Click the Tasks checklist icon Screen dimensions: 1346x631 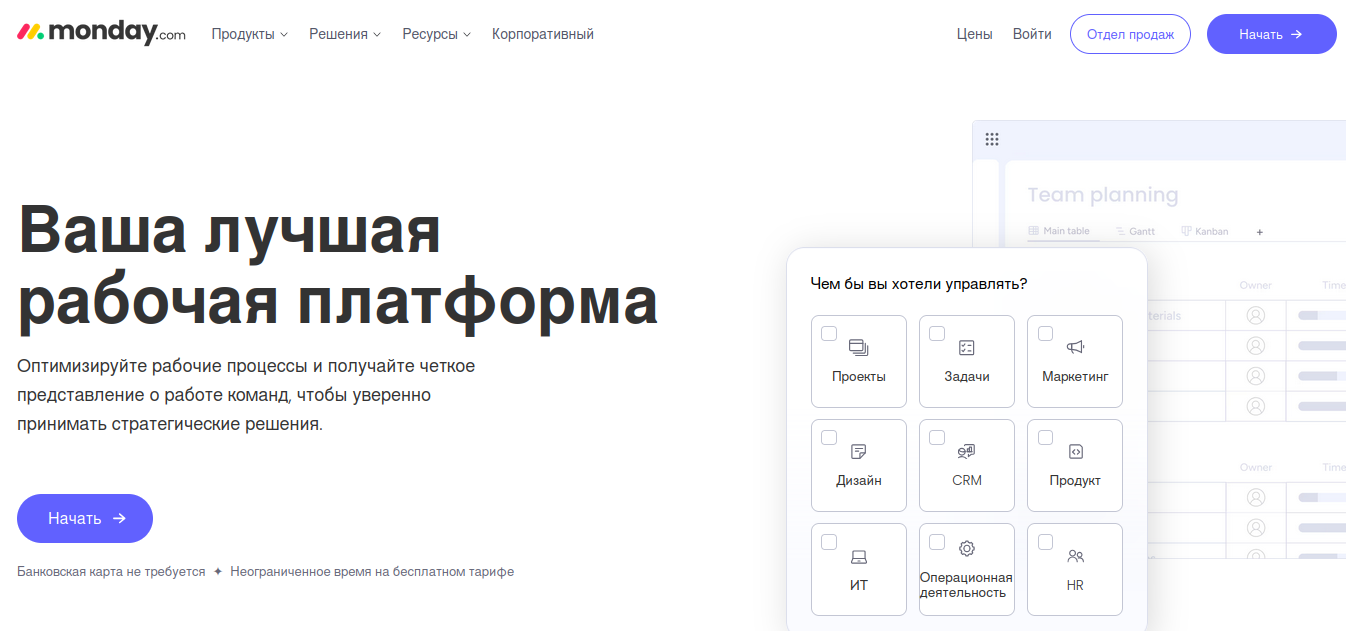click(967, 347)
